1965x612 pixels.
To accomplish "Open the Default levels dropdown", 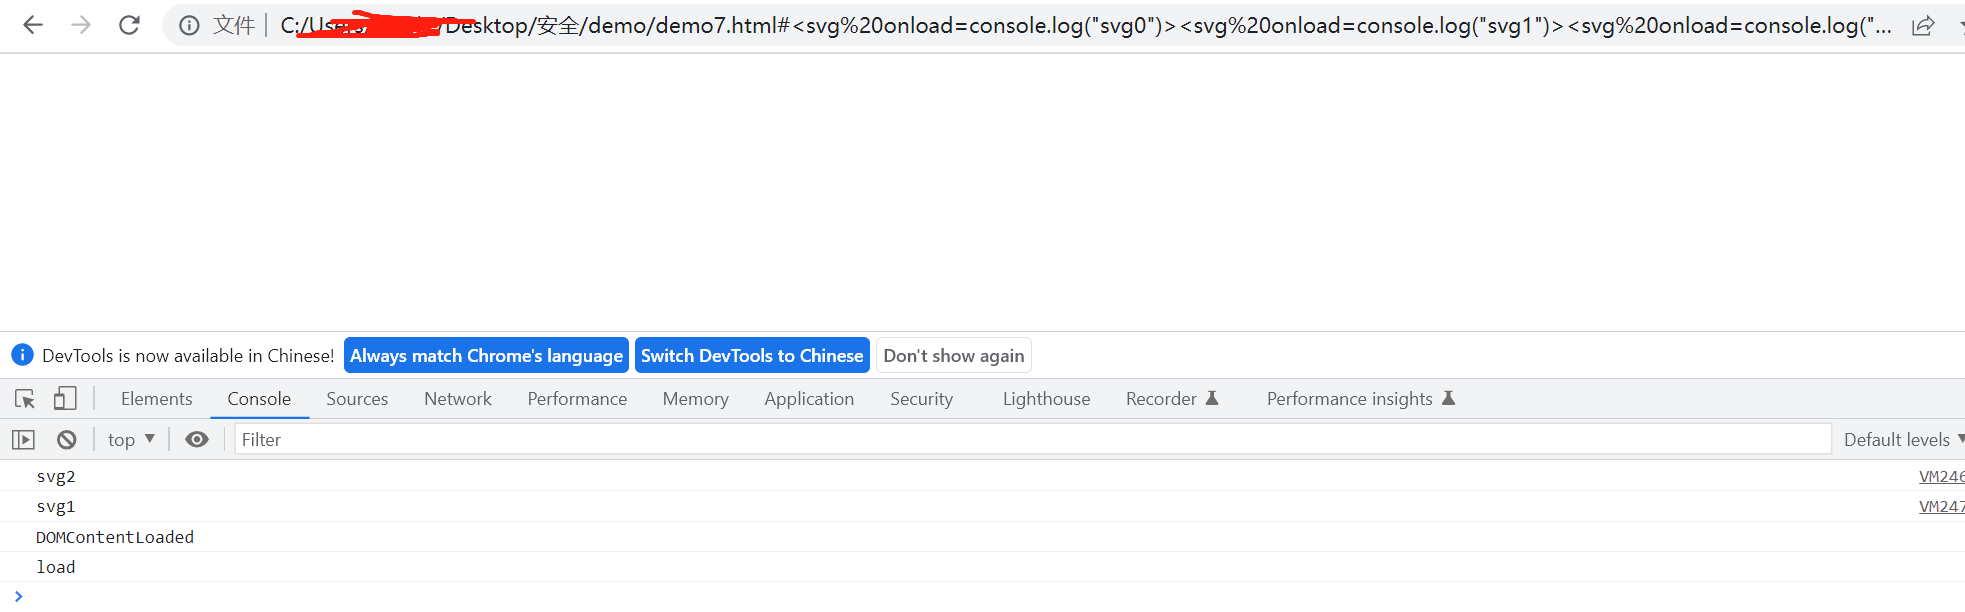I will point(1902,440).
